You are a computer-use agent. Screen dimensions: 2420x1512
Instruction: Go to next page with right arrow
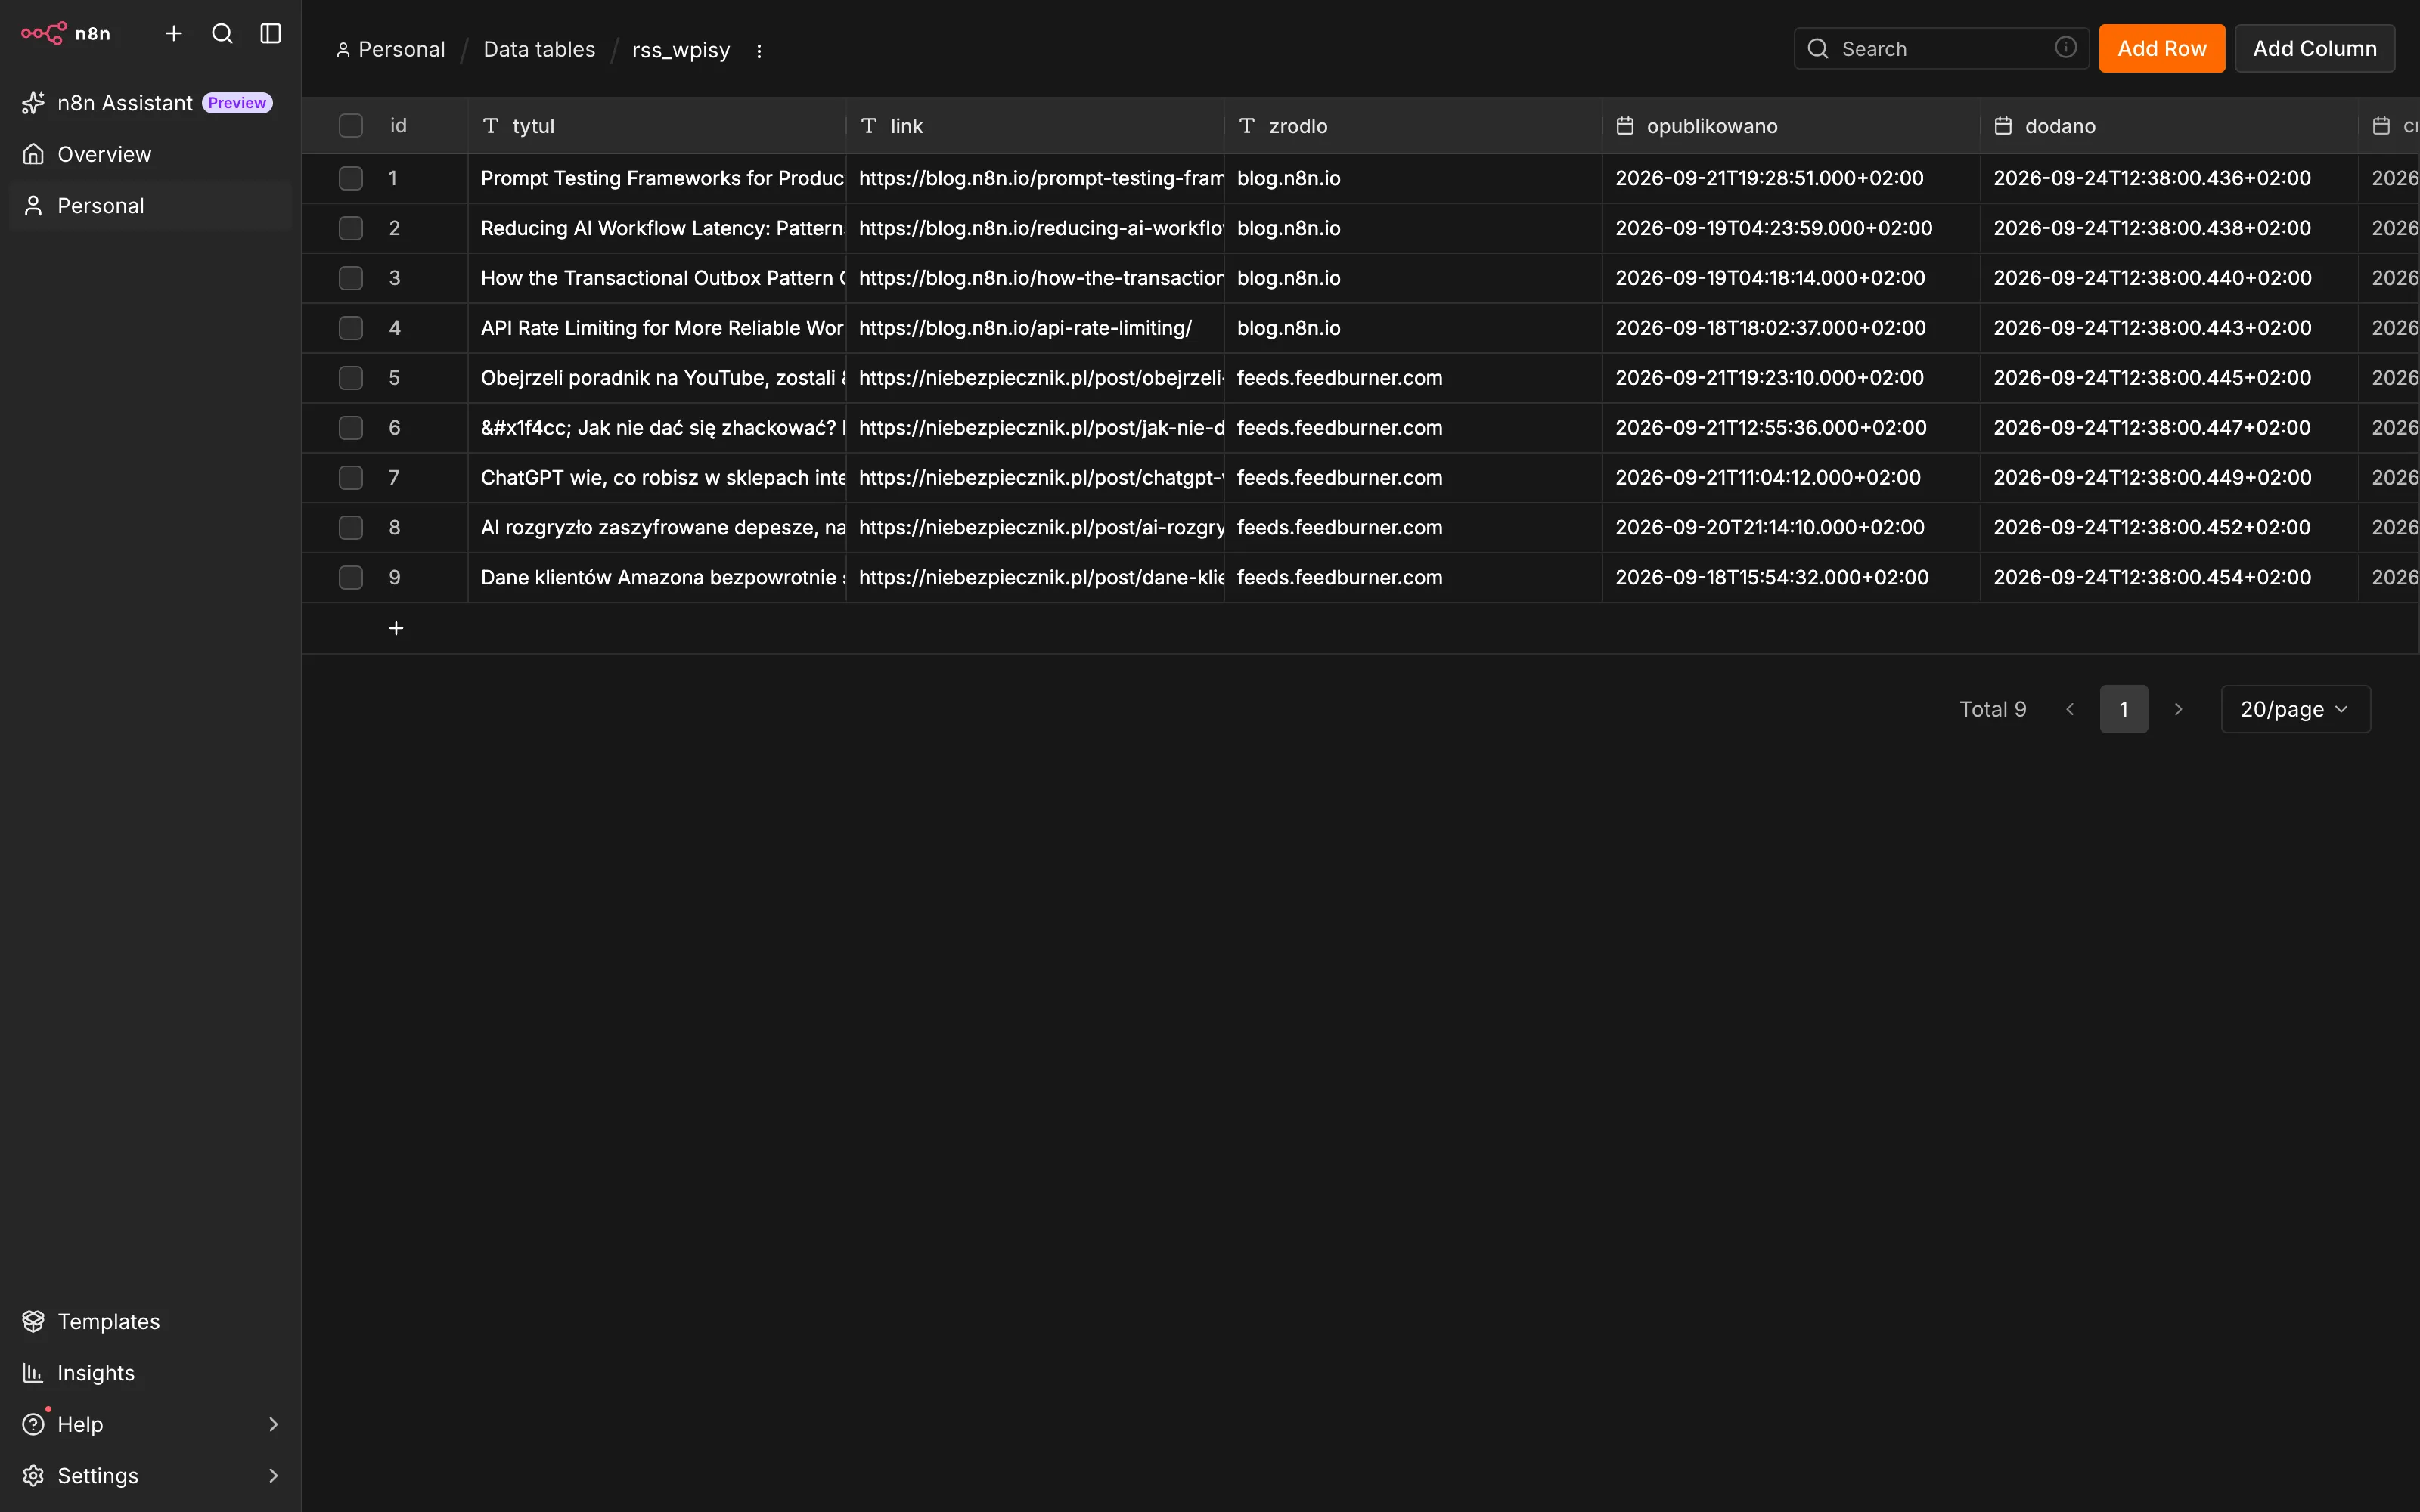[2178, 709]
